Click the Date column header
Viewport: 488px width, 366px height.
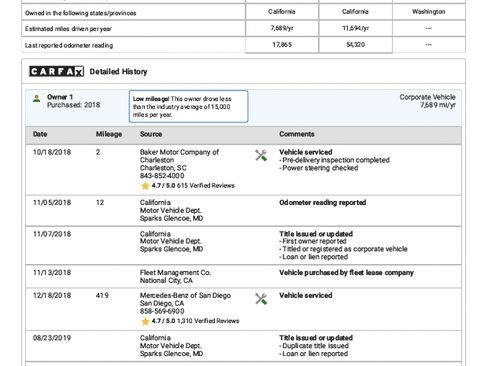pos(40,134)
